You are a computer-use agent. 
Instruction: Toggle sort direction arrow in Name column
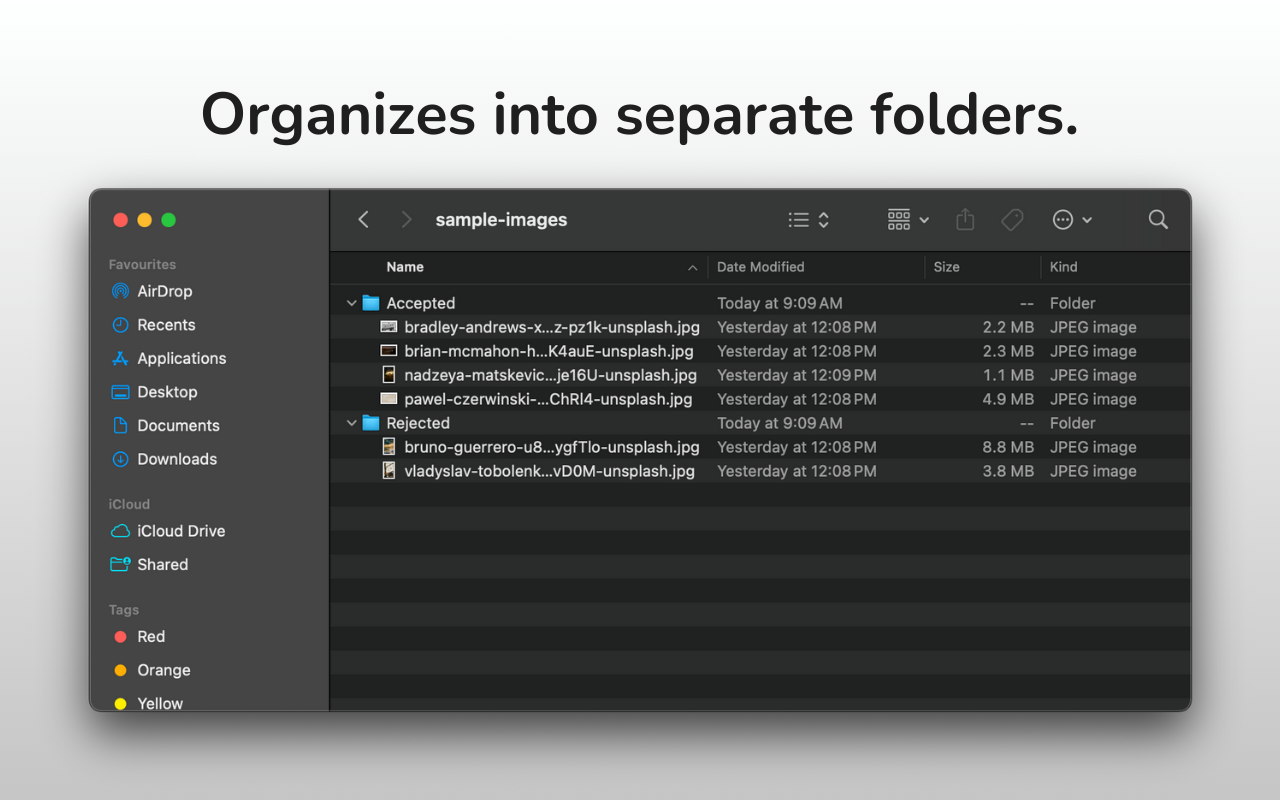pyautogui.click(x=692, y=267)
